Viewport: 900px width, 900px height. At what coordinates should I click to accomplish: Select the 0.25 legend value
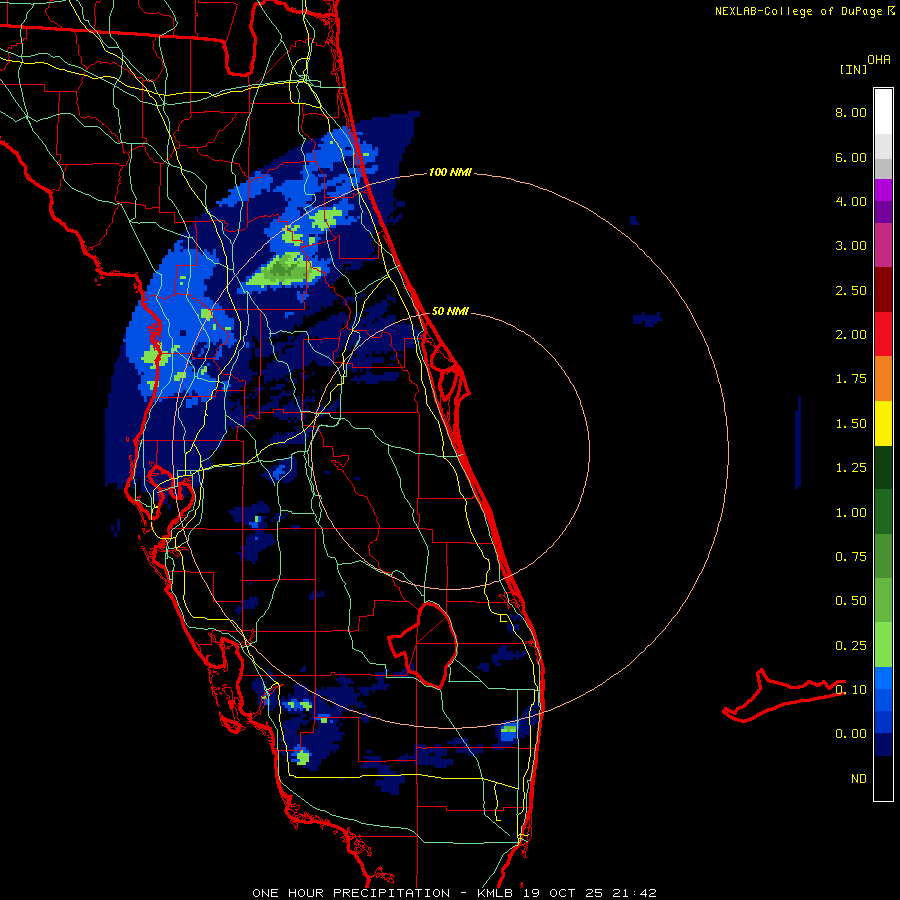click(x=851, y=646)
